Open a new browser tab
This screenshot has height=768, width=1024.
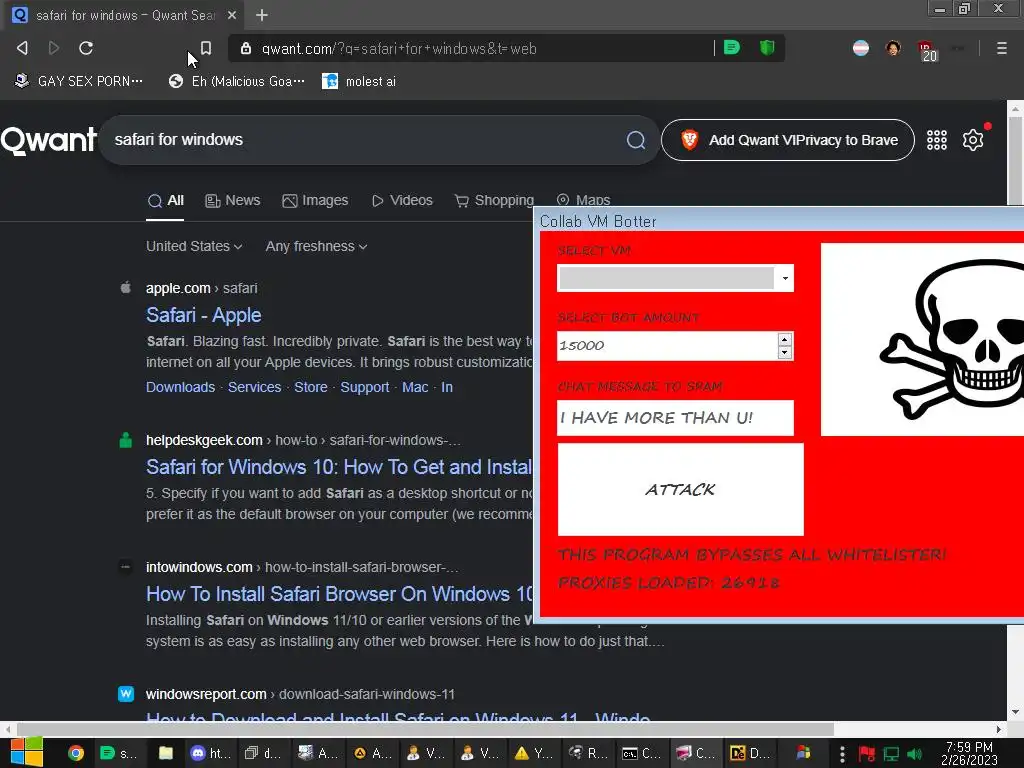click(262, 15)
